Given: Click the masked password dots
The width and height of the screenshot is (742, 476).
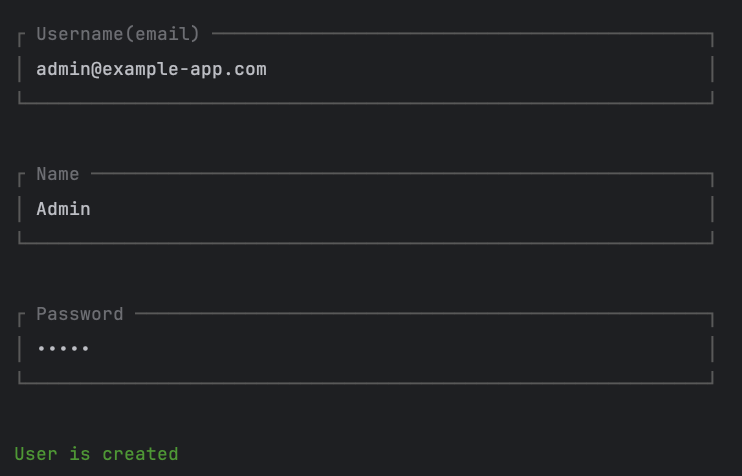Looking at the screenshot, I should click(63, 349).
